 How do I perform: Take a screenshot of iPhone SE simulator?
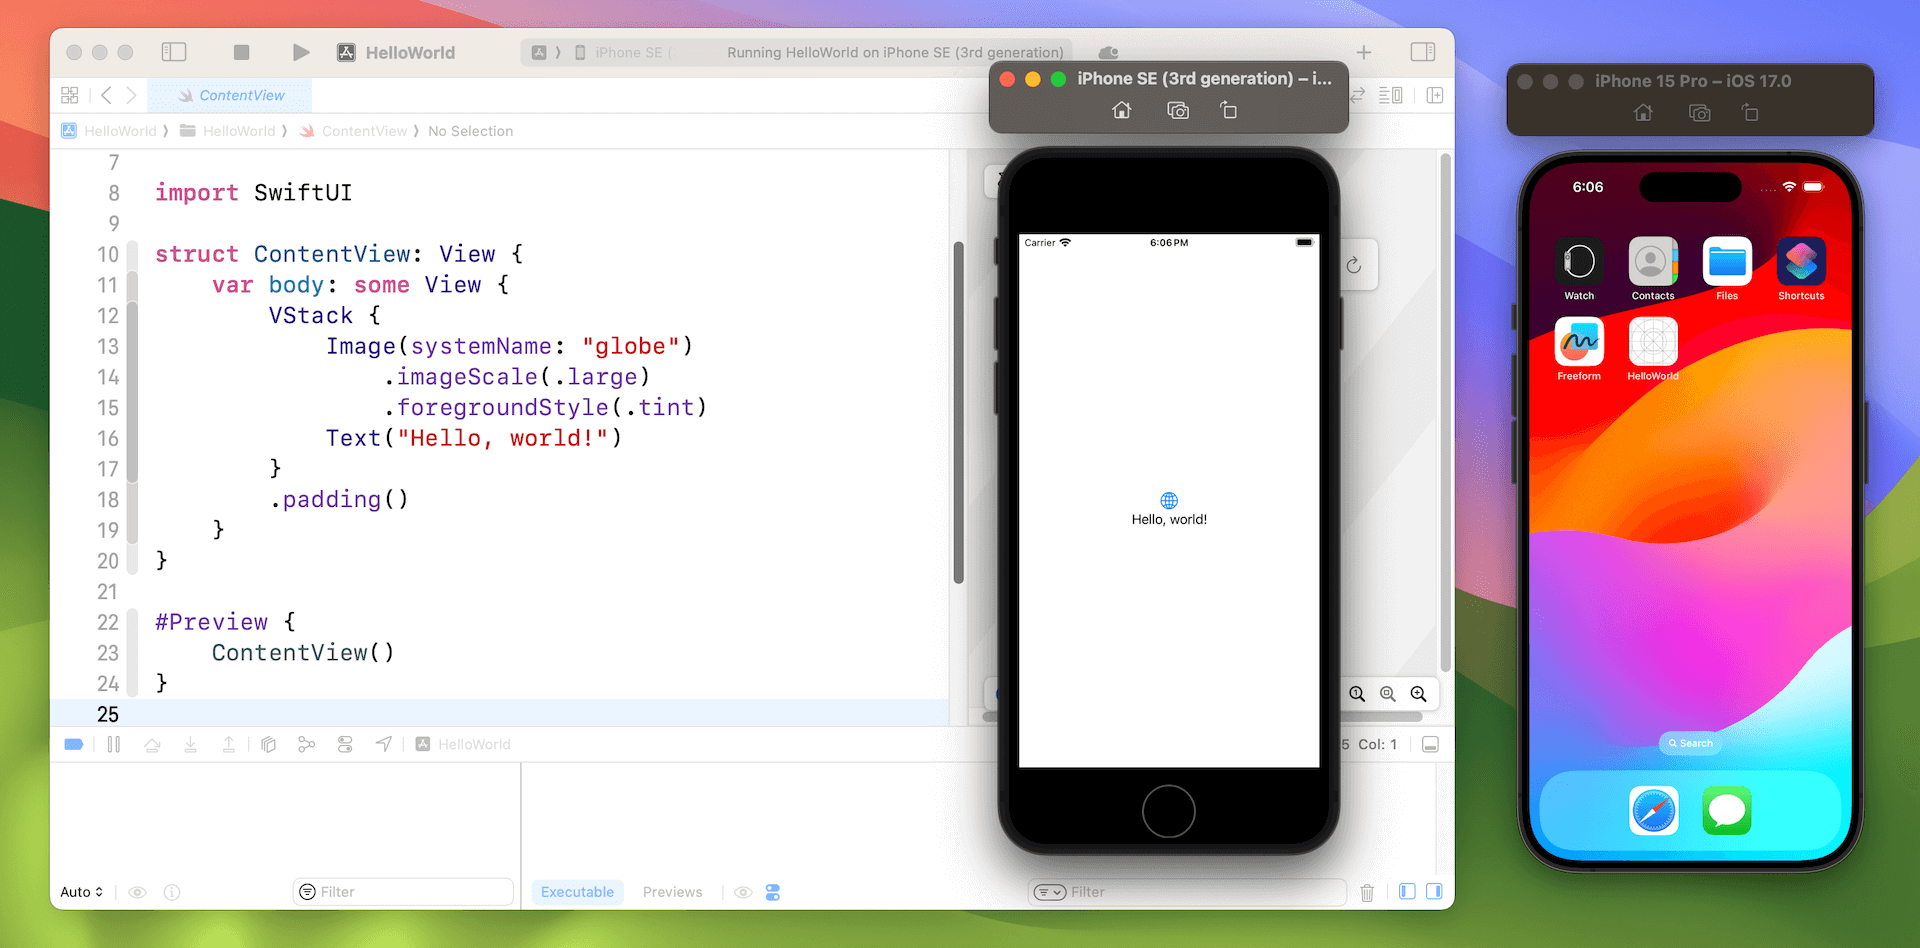pyautogui.click(x=1178, y=111)
